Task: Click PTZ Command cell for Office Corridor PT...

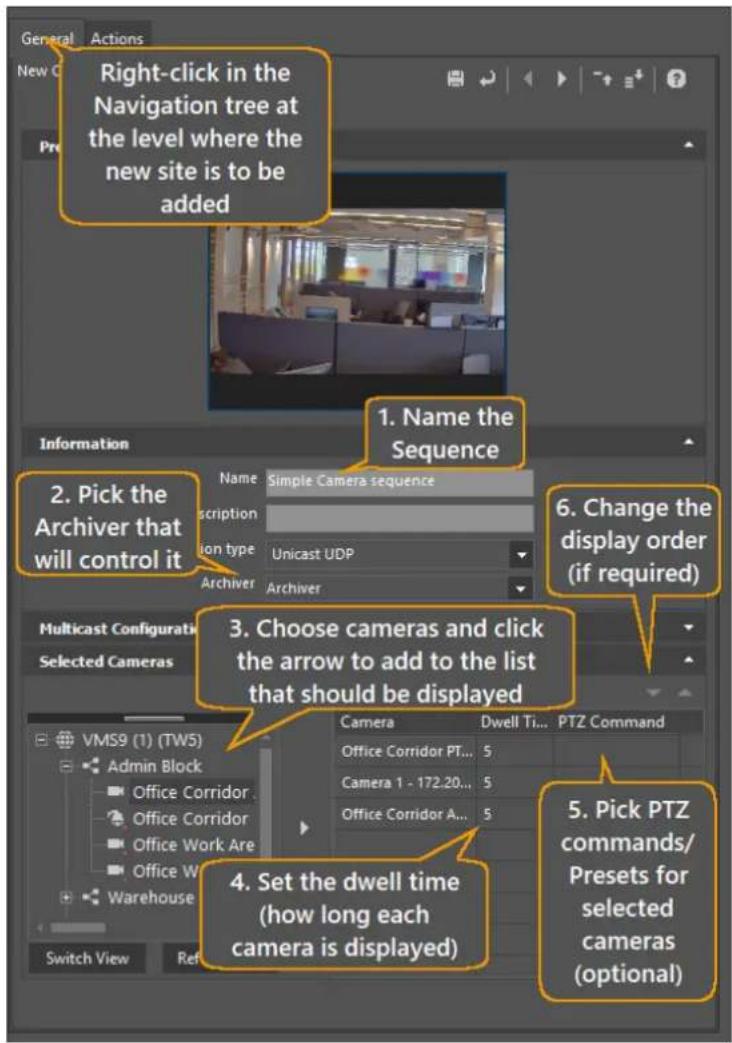Action: click(616, 751)
